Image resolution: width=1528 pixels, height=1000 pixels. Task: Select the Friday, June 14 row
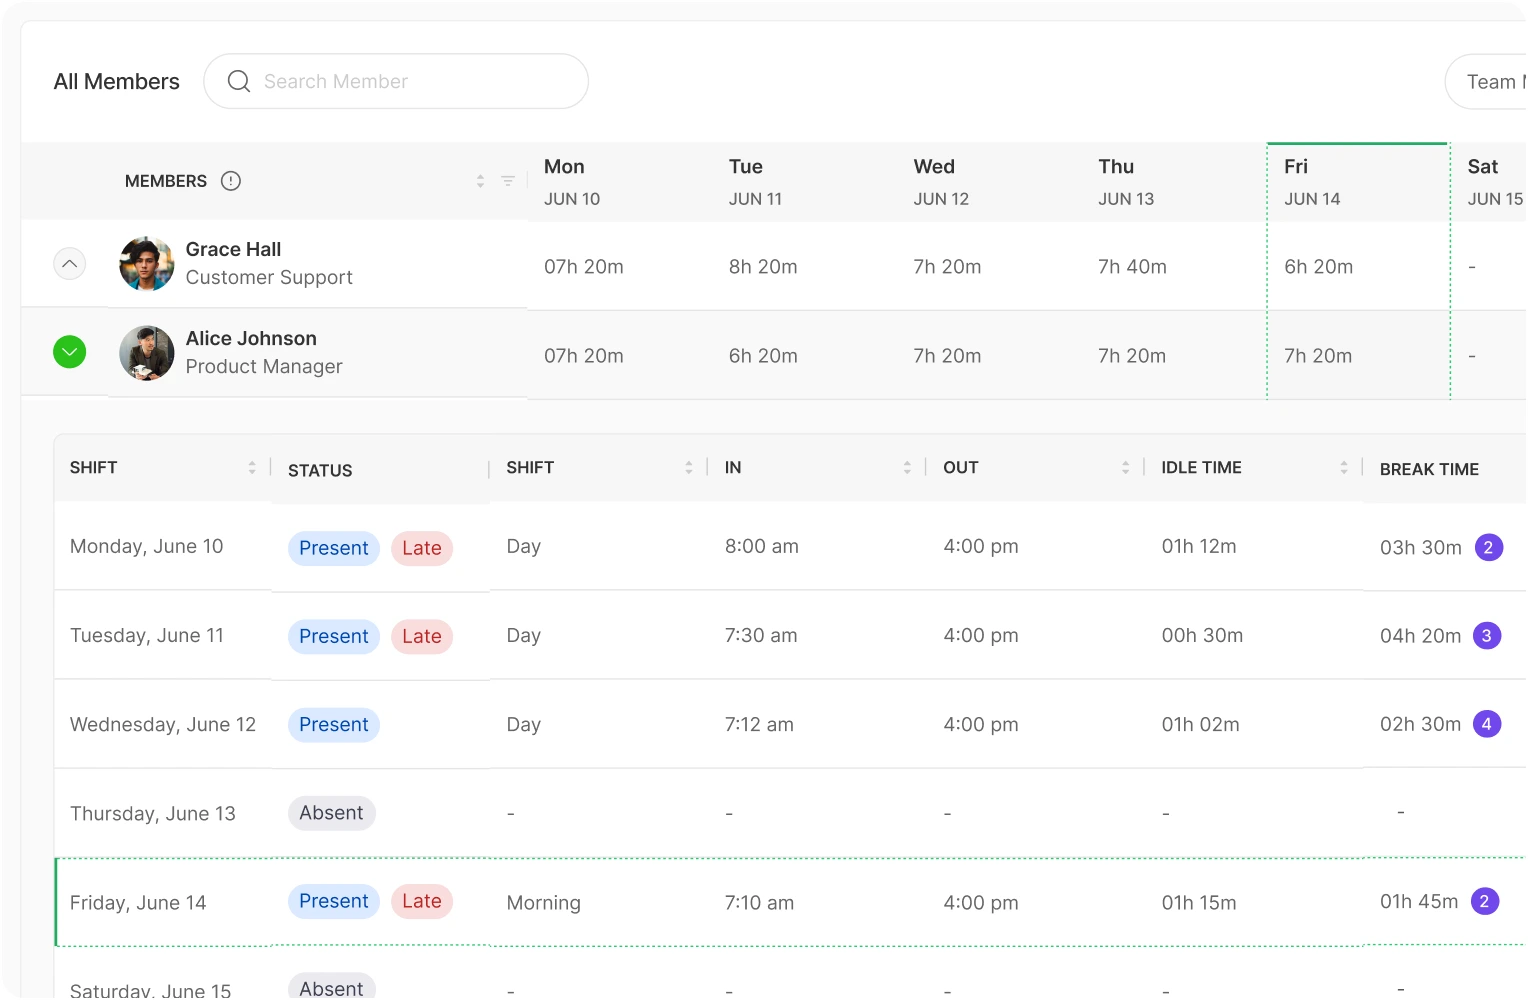point(790,902)
